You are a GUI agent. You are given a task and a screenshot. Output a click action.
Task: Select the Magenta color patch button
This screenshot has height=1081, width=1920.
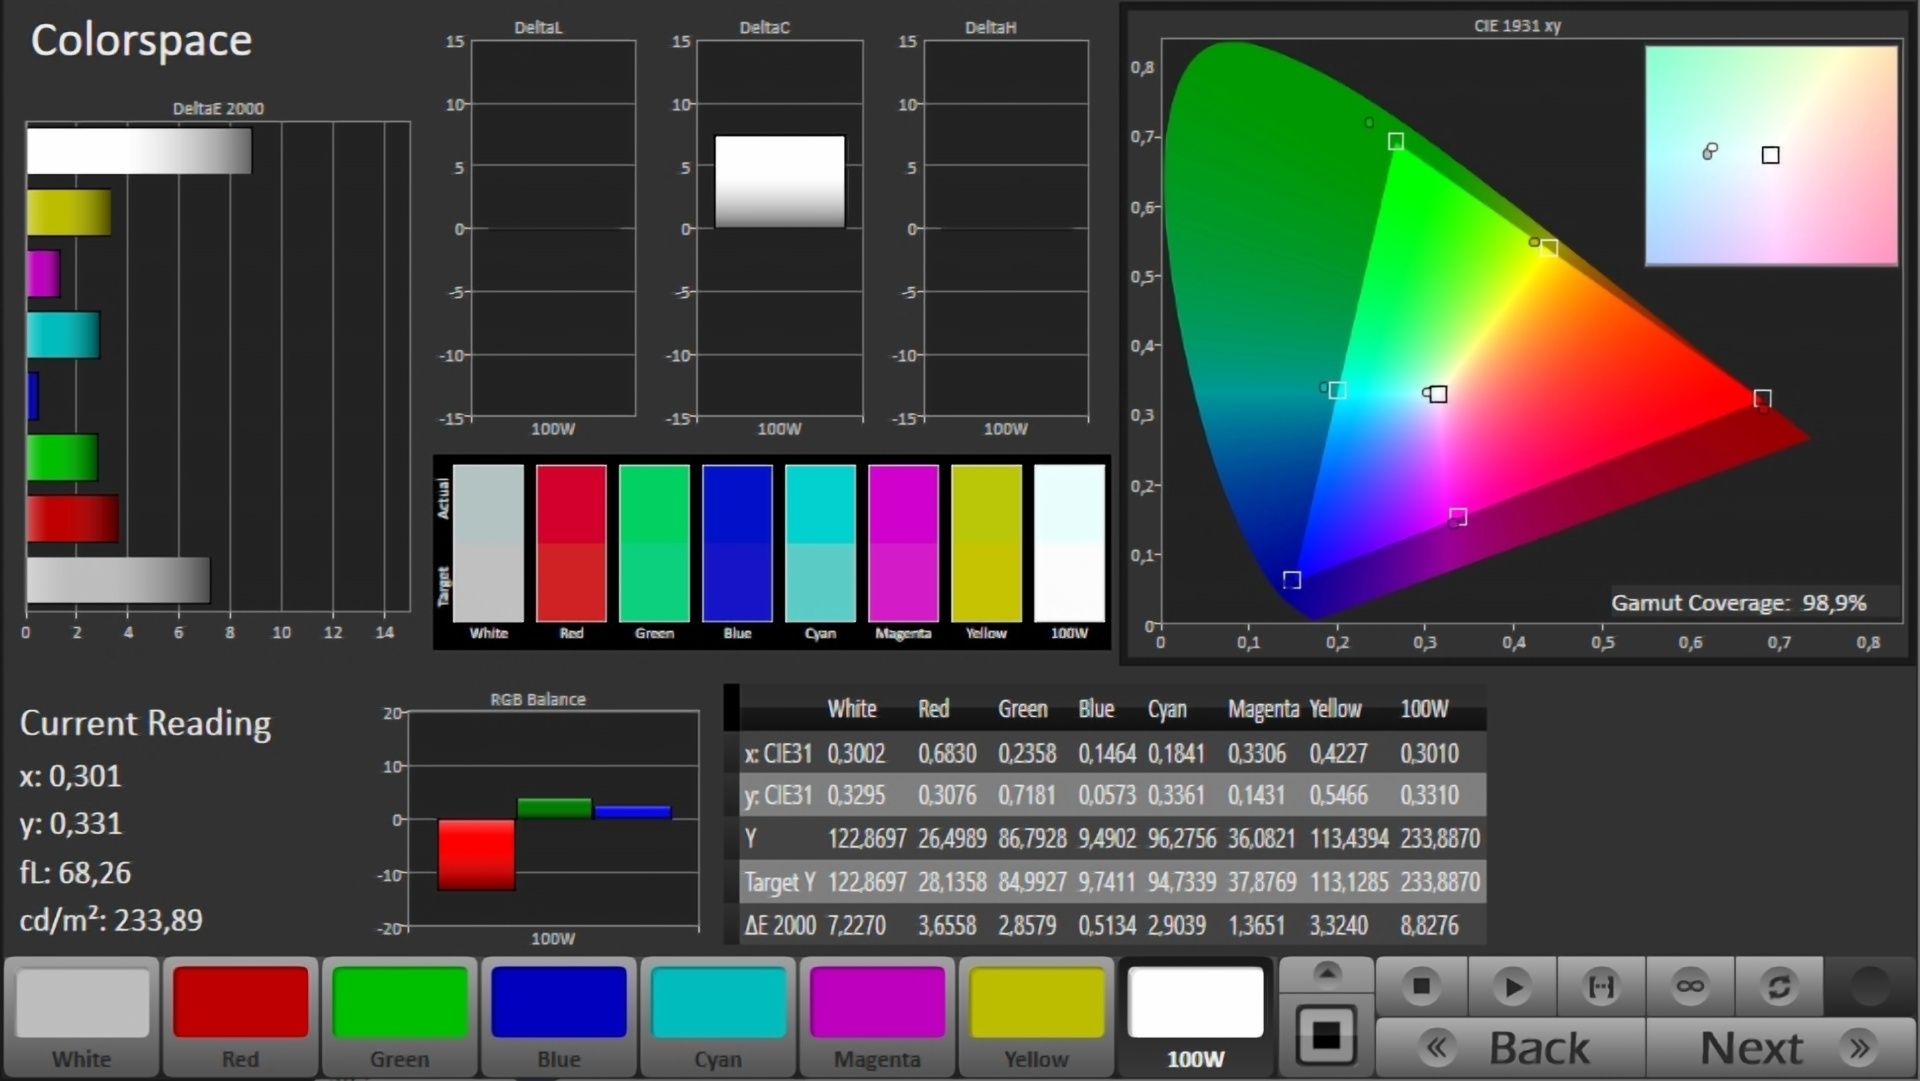click(877, 1016)
